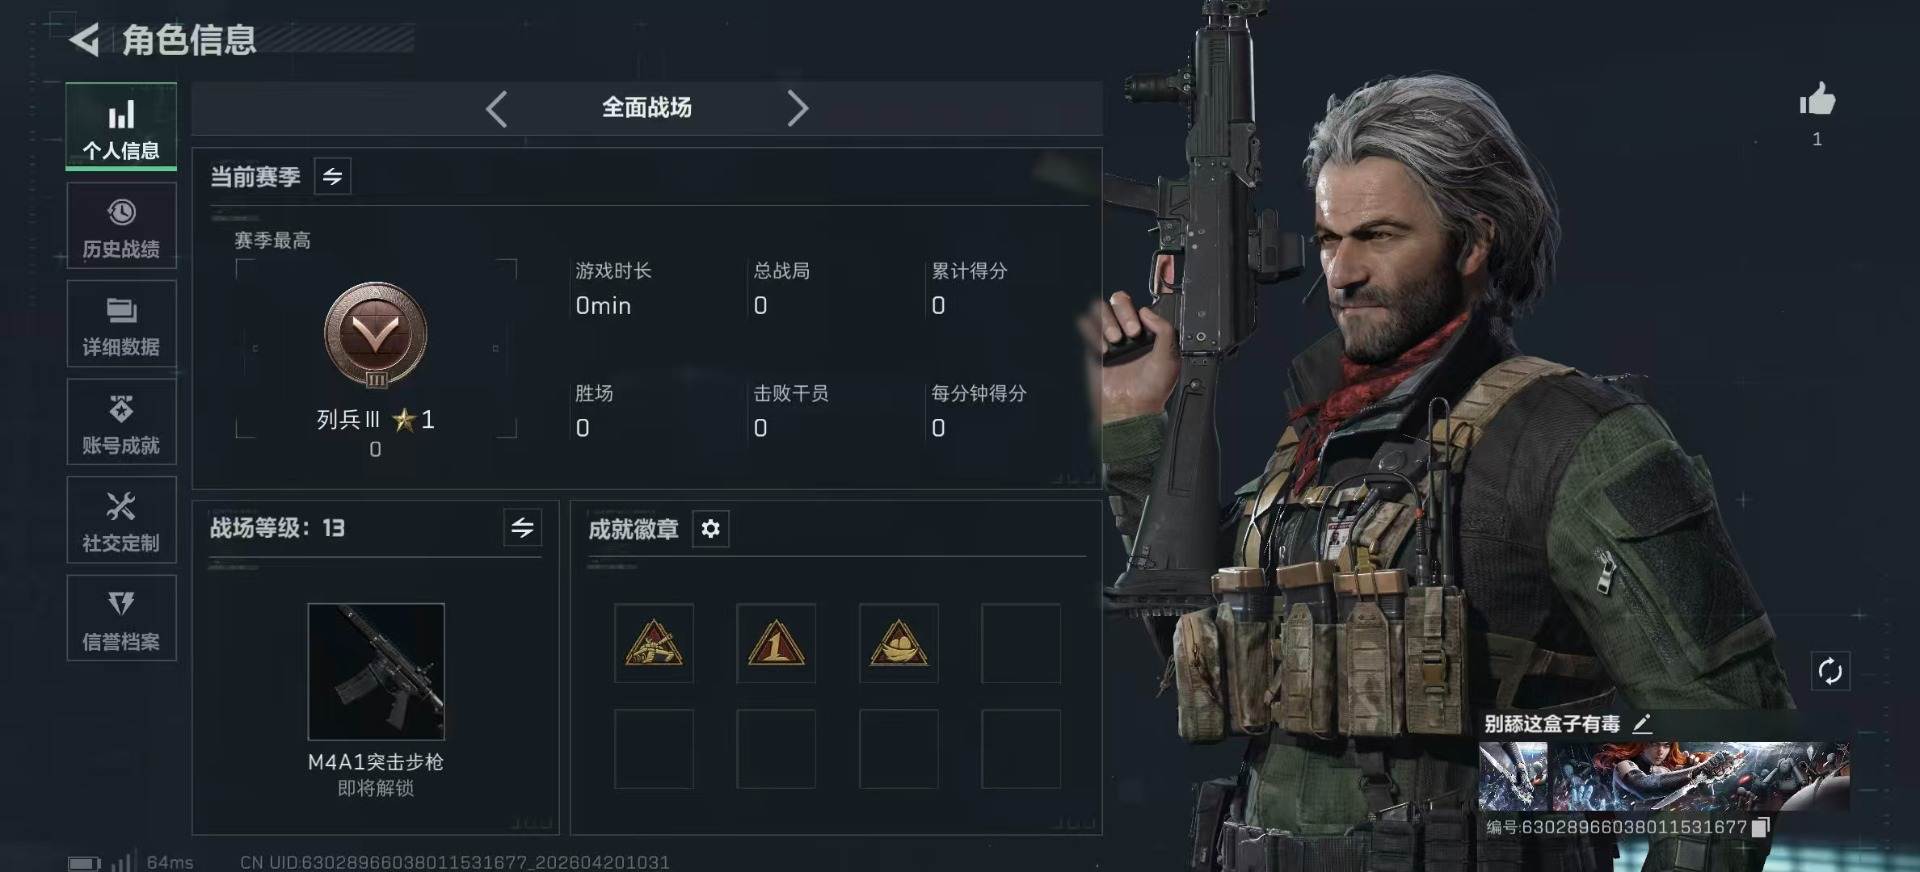
Task: Click the rotate character refresh icon
Action: (1830, 671)
